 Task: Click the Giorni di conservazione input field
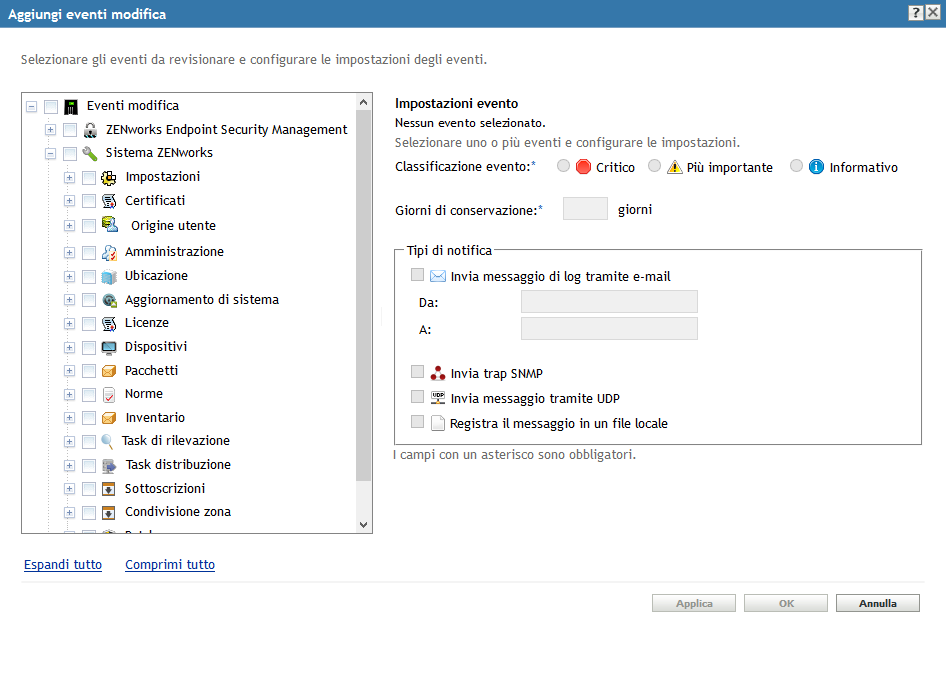[585, 209]
